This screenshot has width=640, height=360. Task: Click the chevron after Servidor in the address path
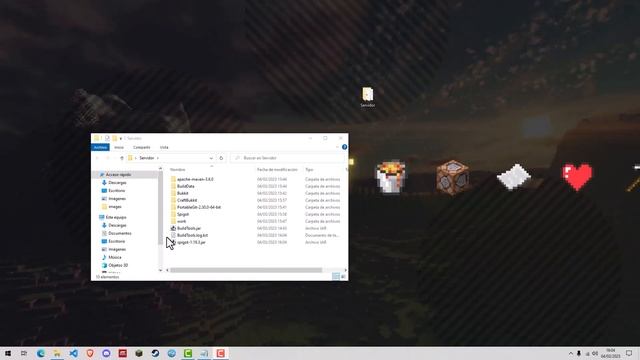click(158, 158)
